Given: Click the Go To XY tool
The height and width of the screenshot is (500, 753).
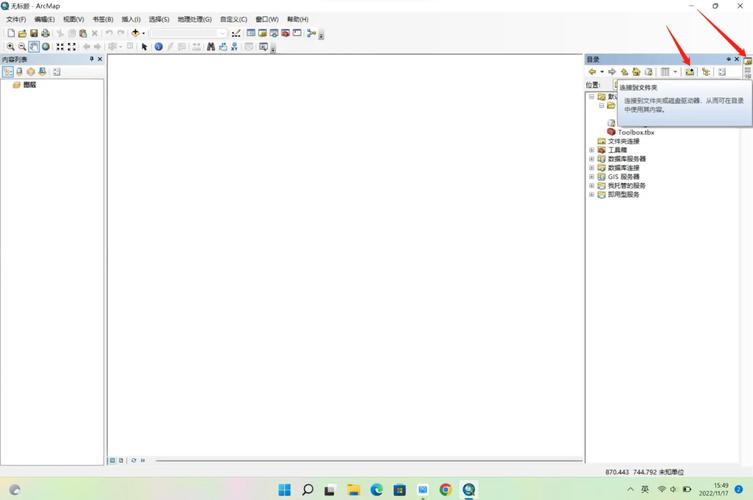Looking at the screenshot, I should coord(234,47).
